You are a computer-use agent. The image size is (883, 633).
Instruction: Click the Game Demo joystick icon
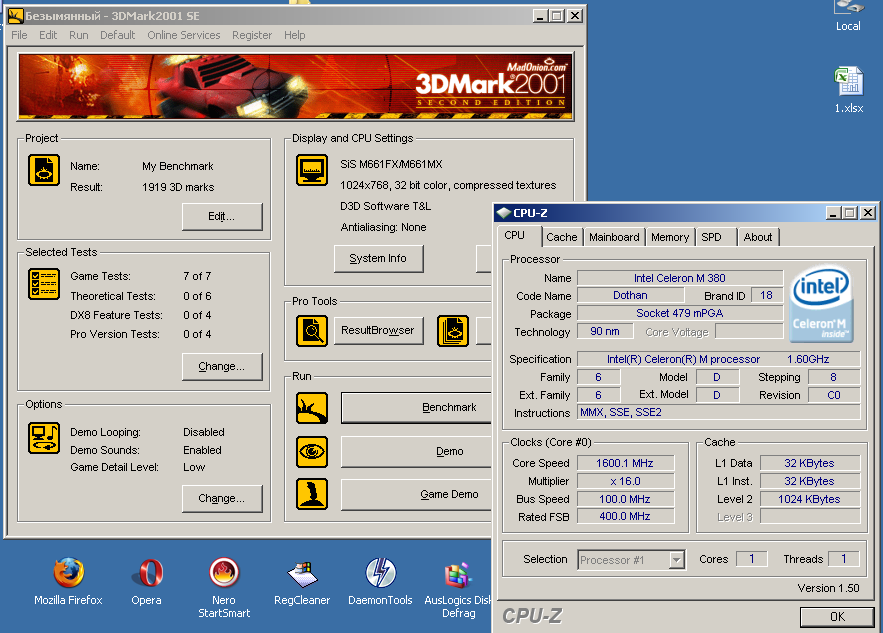click(312, 494)
